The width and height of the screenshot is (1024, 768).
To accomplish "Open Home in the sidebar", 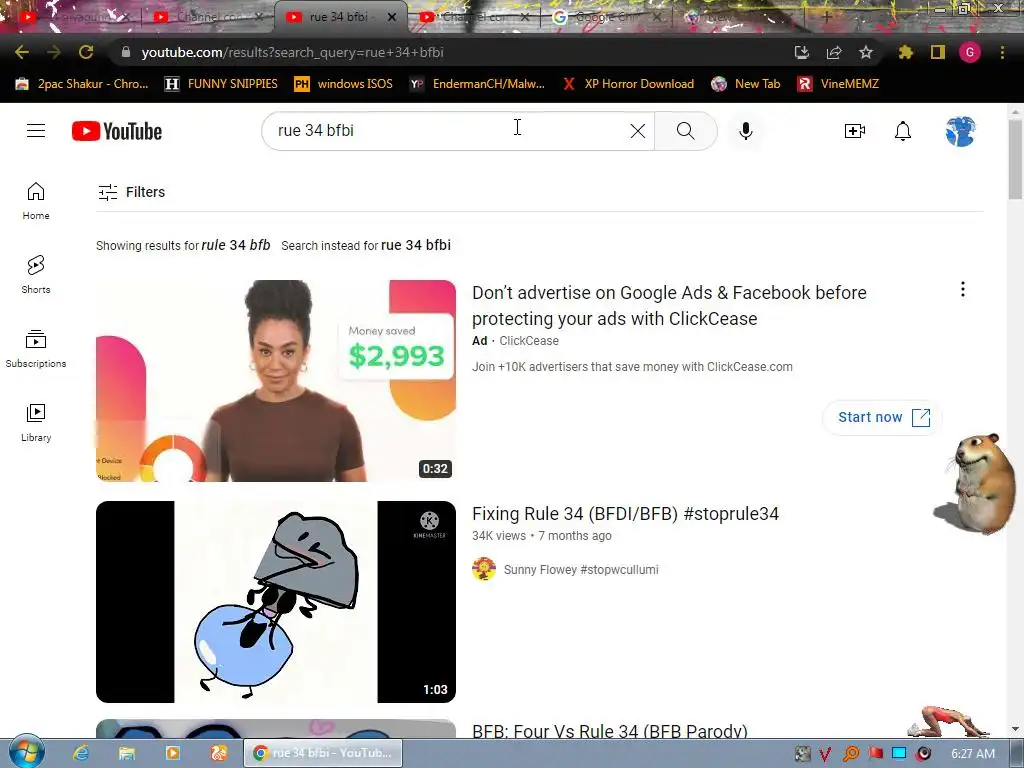I will tap(36, 201).
